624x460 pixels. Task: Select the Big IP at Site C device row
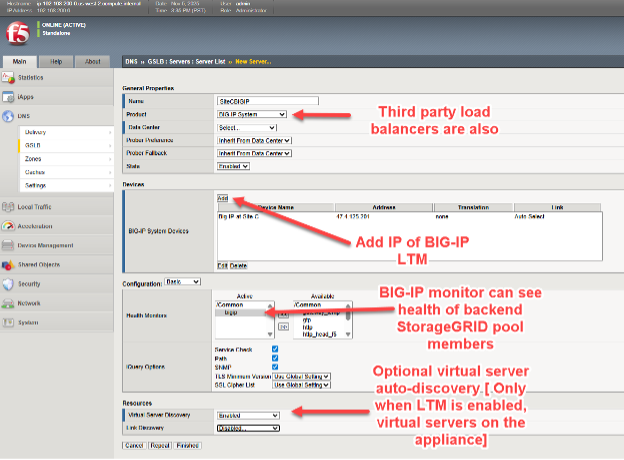coord(410,216)
